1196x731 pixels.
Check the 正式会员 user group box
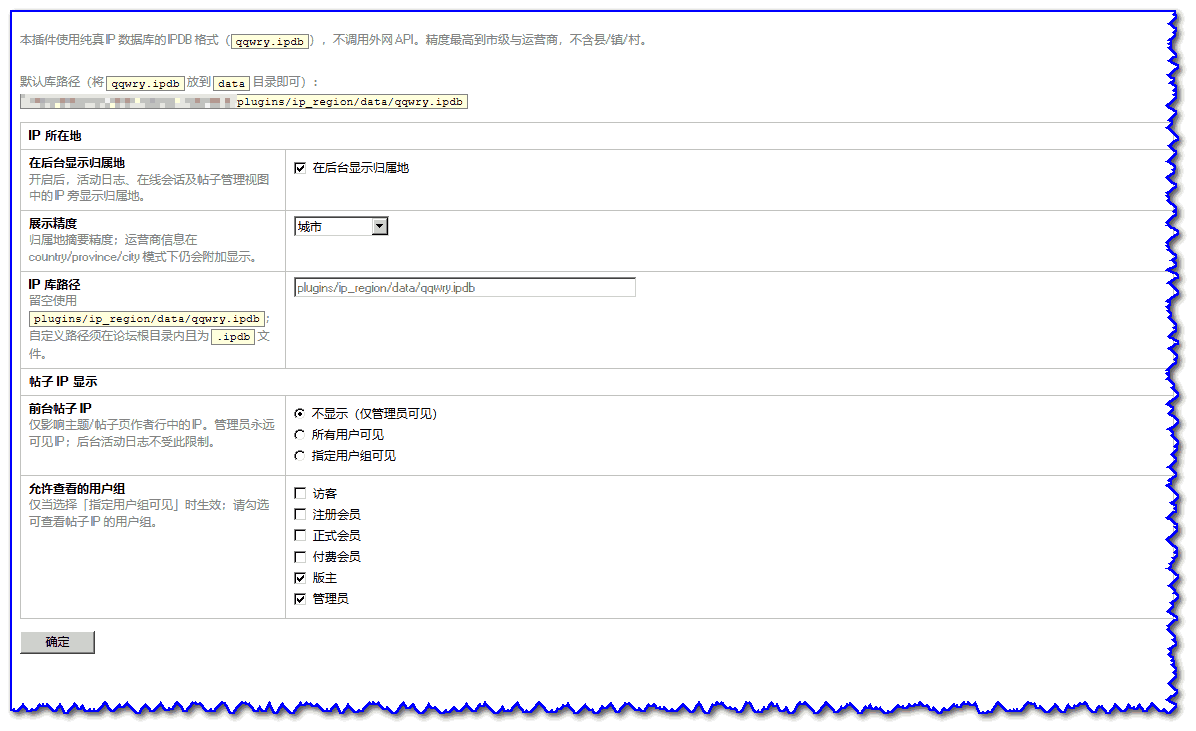coord(300,536)
